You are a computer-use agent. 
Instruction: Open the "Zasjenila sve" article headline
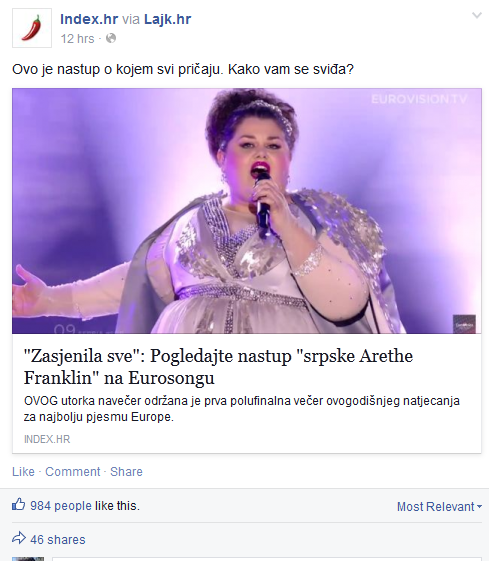point(218,366)
